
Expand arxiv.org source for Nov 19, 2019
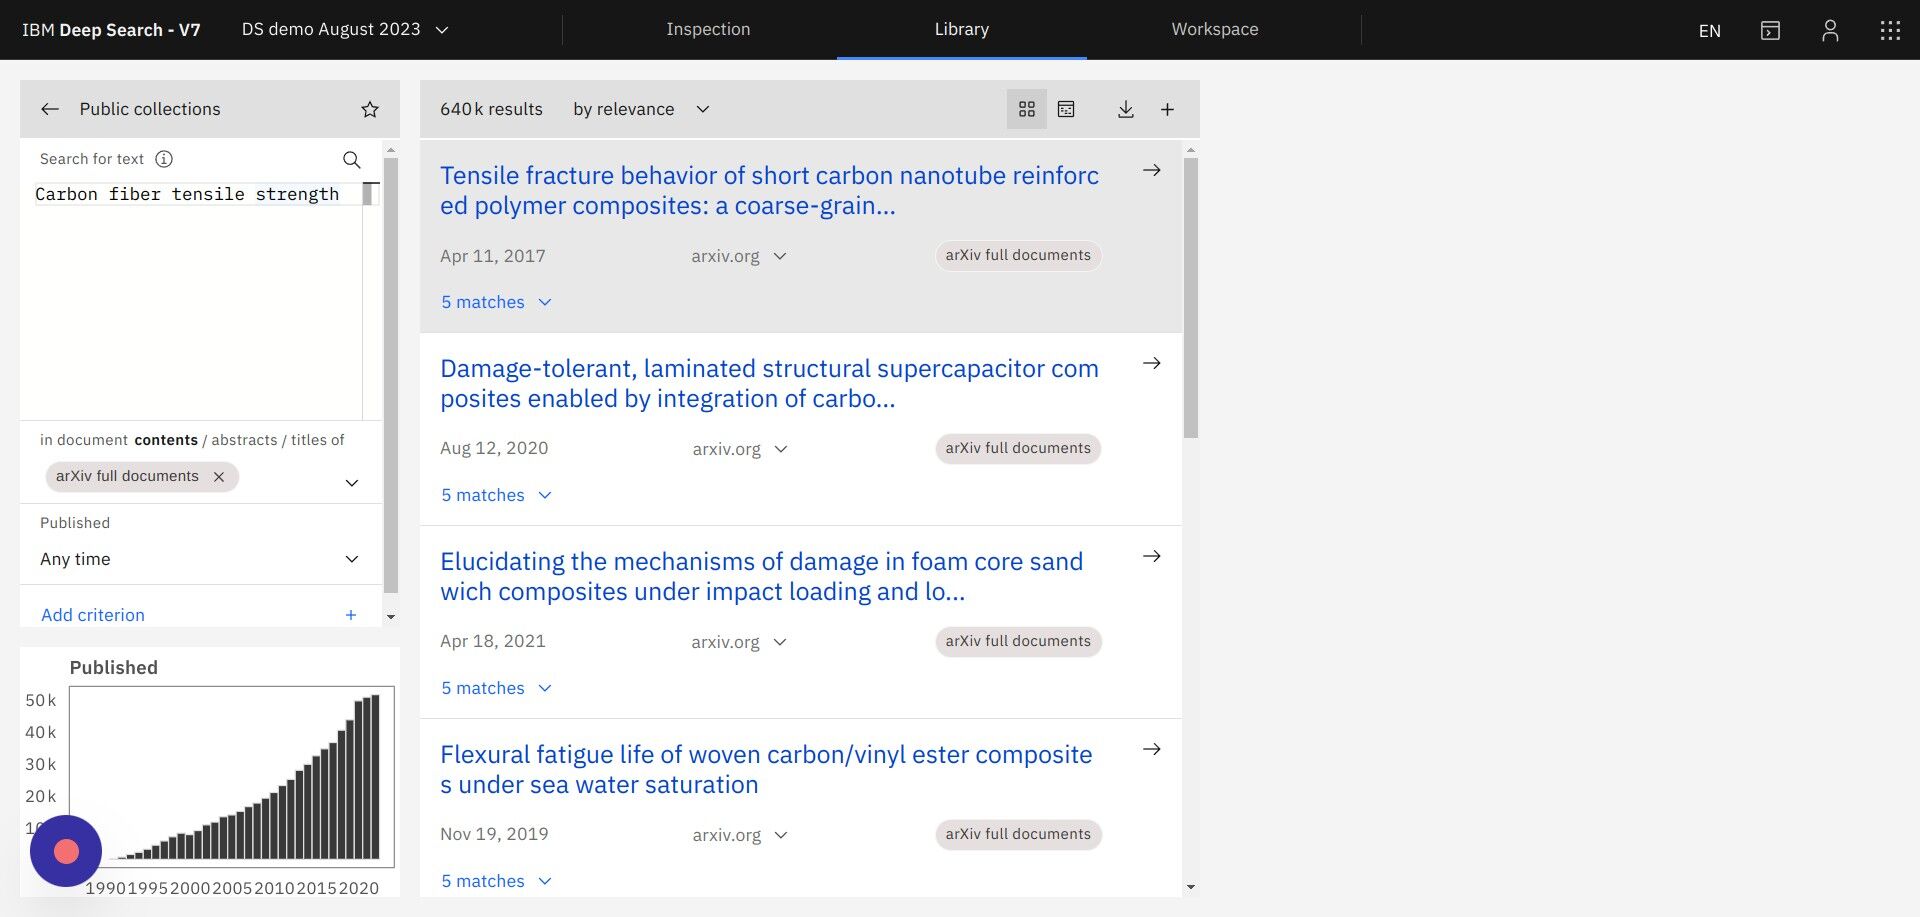coord(740,835)
